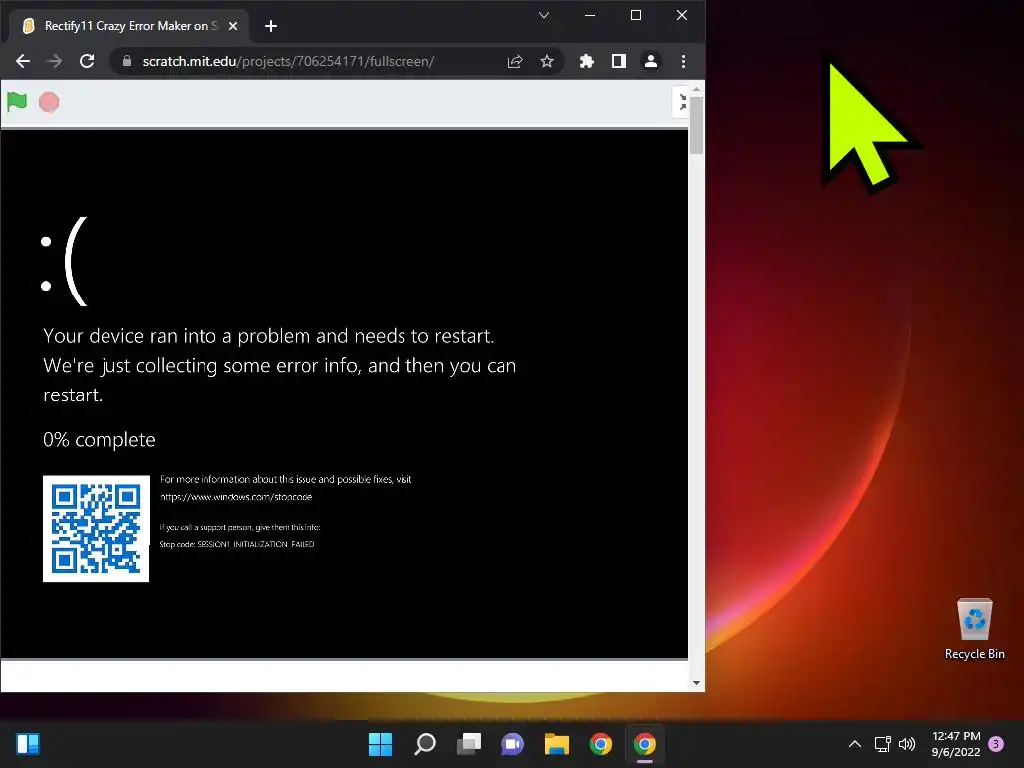Open Chrome three-dot menu
This screenshot has height=768, width=1024.
click(x=683, y=61)
